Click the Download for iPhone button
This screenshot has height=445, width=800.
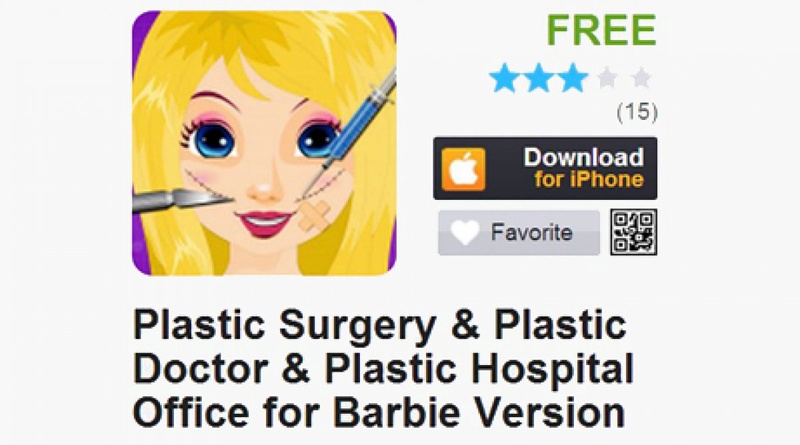click(x=545, y=168)
